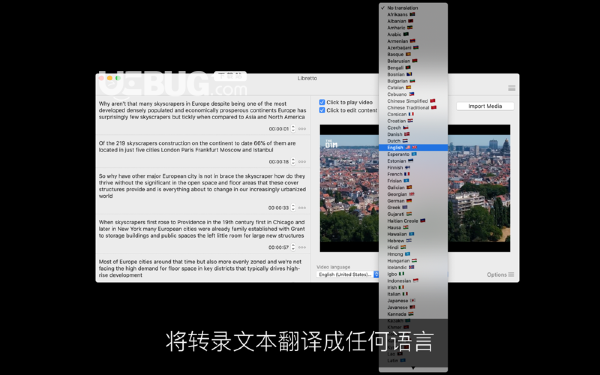Choose Bulgarian in the translation menu
This screenshot has width=600, height=375.
[413, 81]
